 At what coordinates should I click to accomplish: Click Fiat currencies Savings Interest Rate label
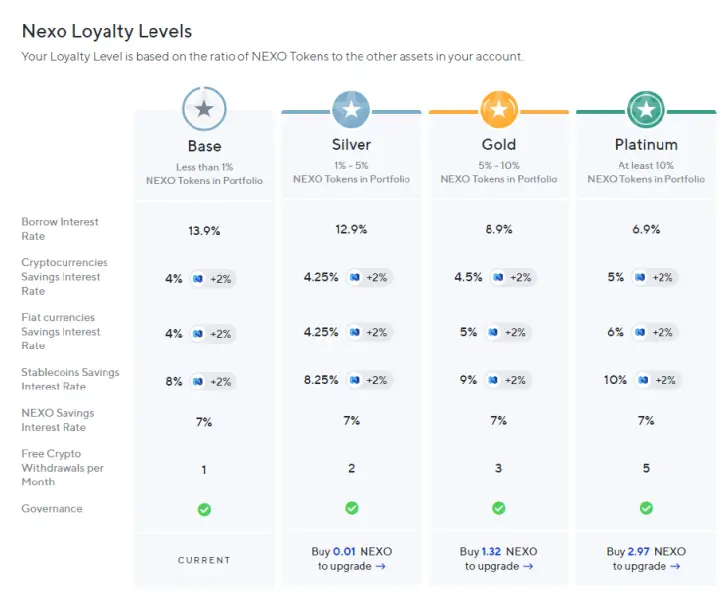pyautogui.click(x=61, y=332)
